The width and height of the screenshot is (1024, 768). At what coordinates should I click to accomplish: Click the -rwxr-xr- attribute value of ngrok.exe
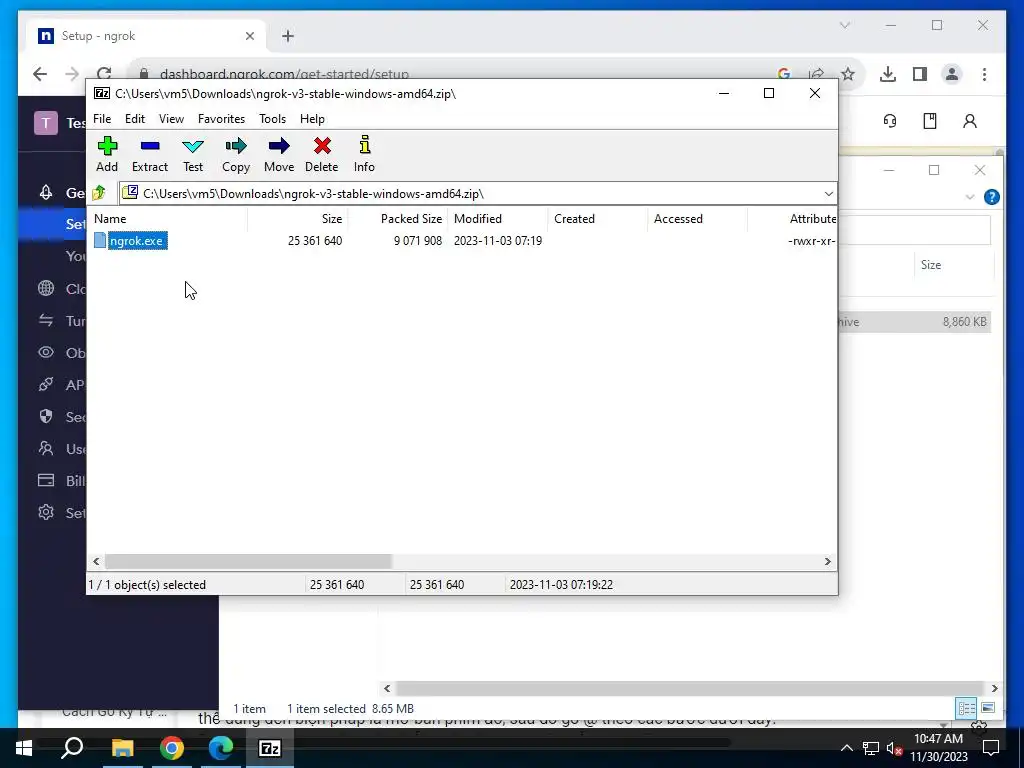pos(811,241)
